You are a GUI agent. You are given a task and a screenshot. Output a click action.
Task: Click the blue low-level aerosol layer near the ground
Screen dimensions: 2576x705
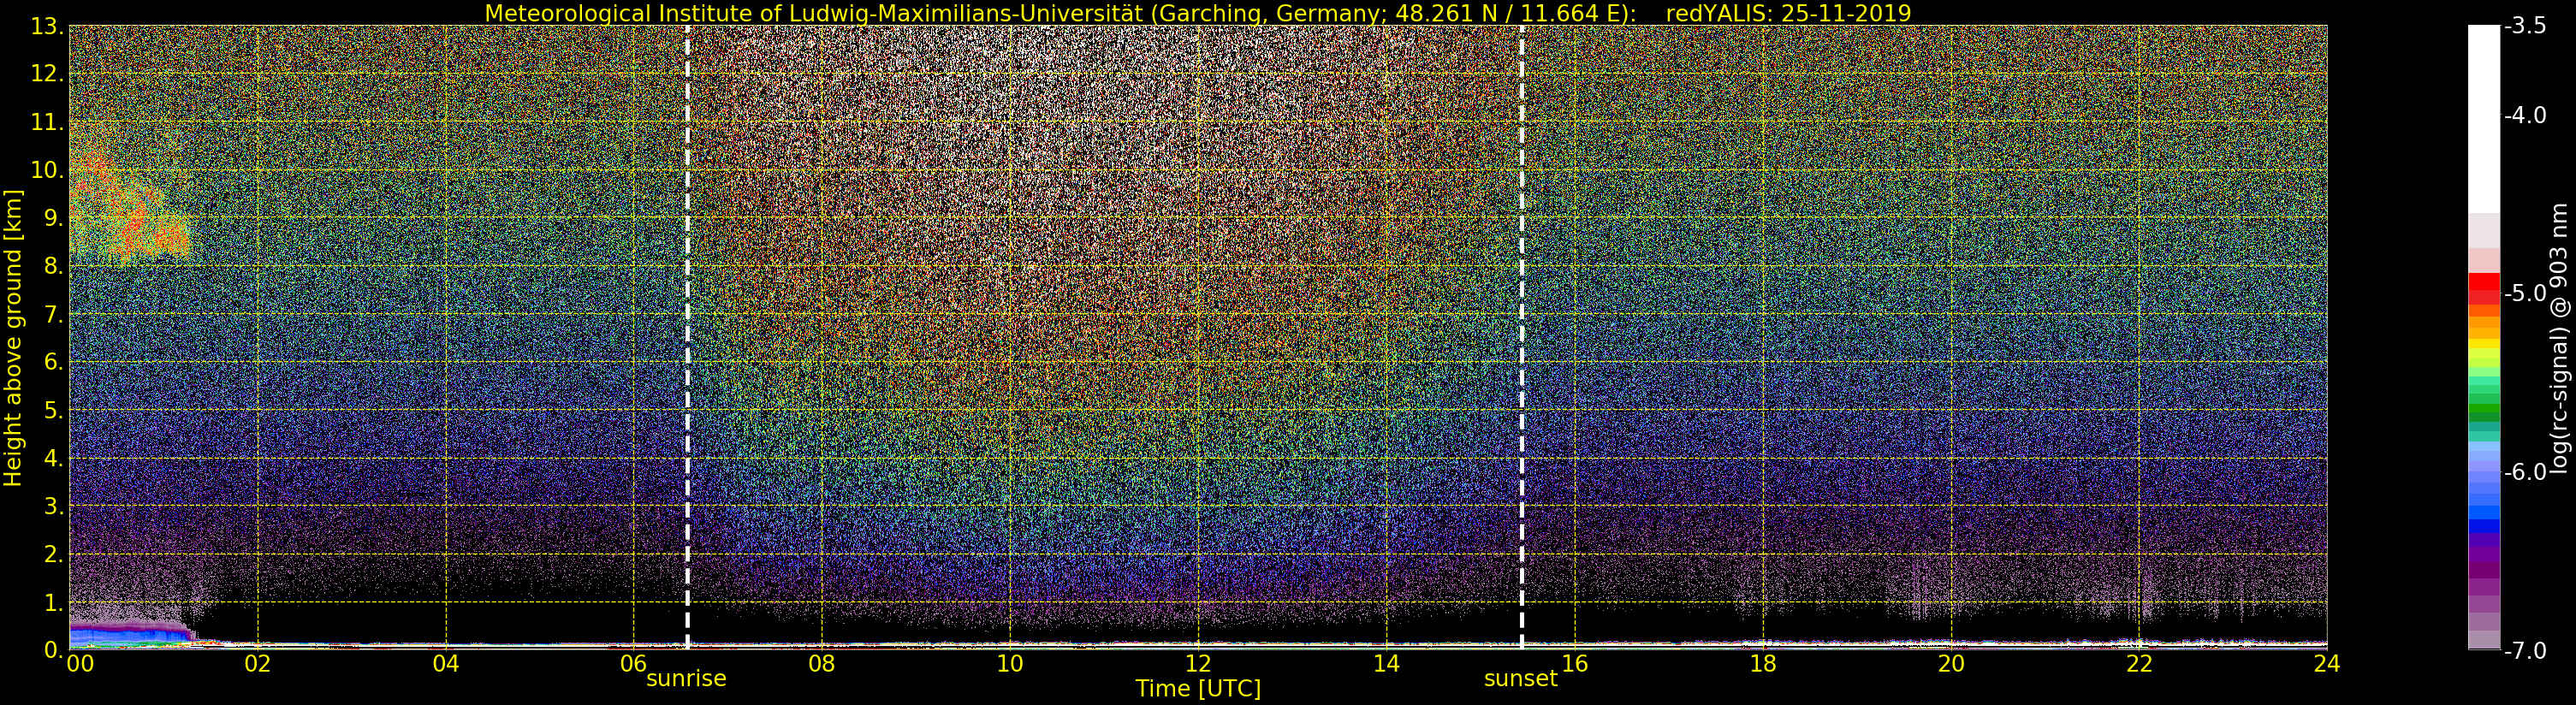click(x=128, y=634)
